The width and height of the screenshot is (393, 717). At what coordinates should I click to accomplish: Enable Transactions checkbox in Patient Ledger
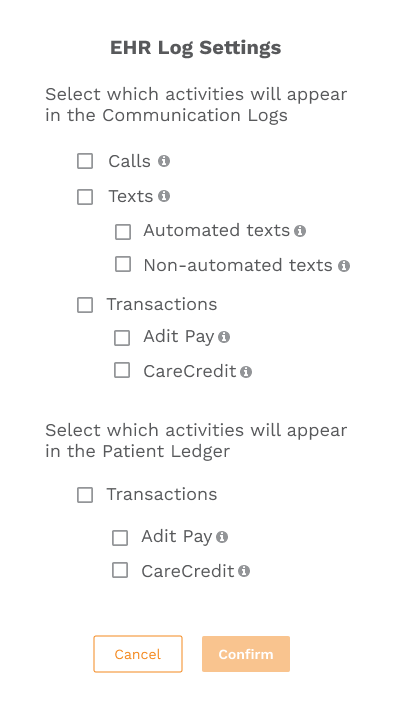[85, 495]
